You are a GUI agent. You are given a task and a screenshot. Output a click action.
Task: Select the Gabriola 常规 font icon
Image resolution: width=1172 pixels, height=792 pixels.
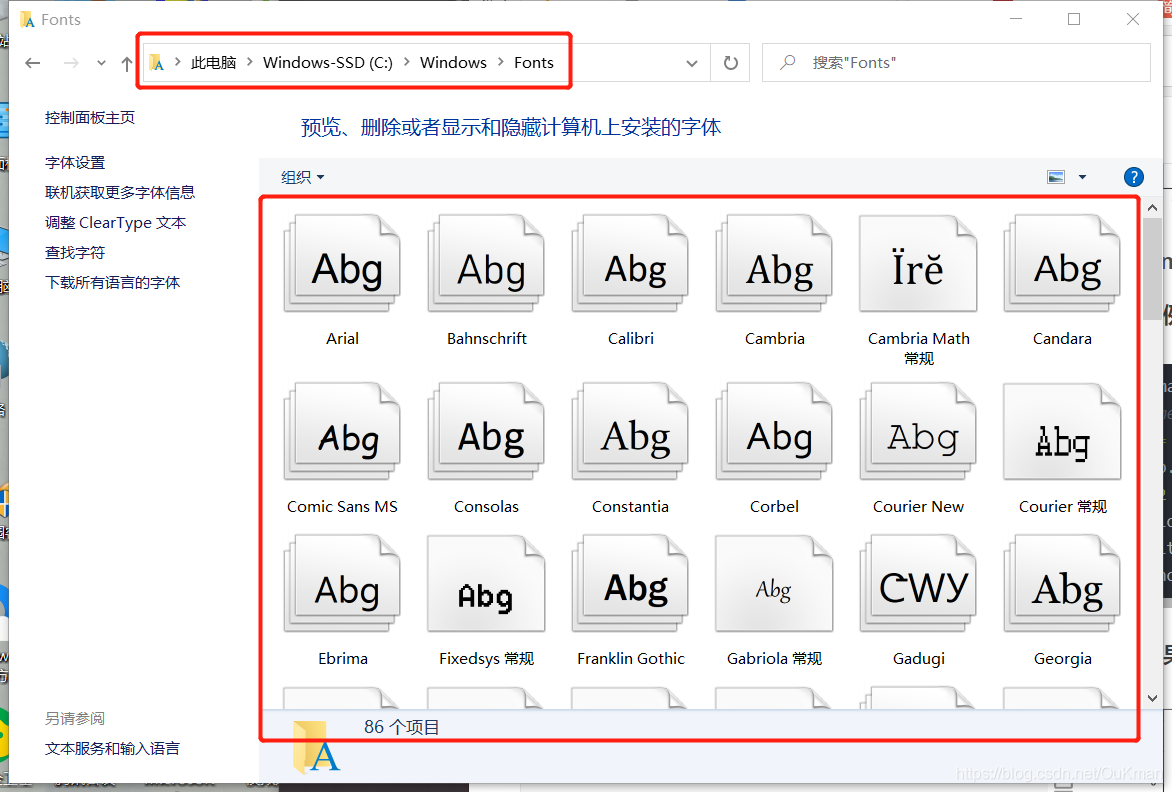(x=774, y=584)
